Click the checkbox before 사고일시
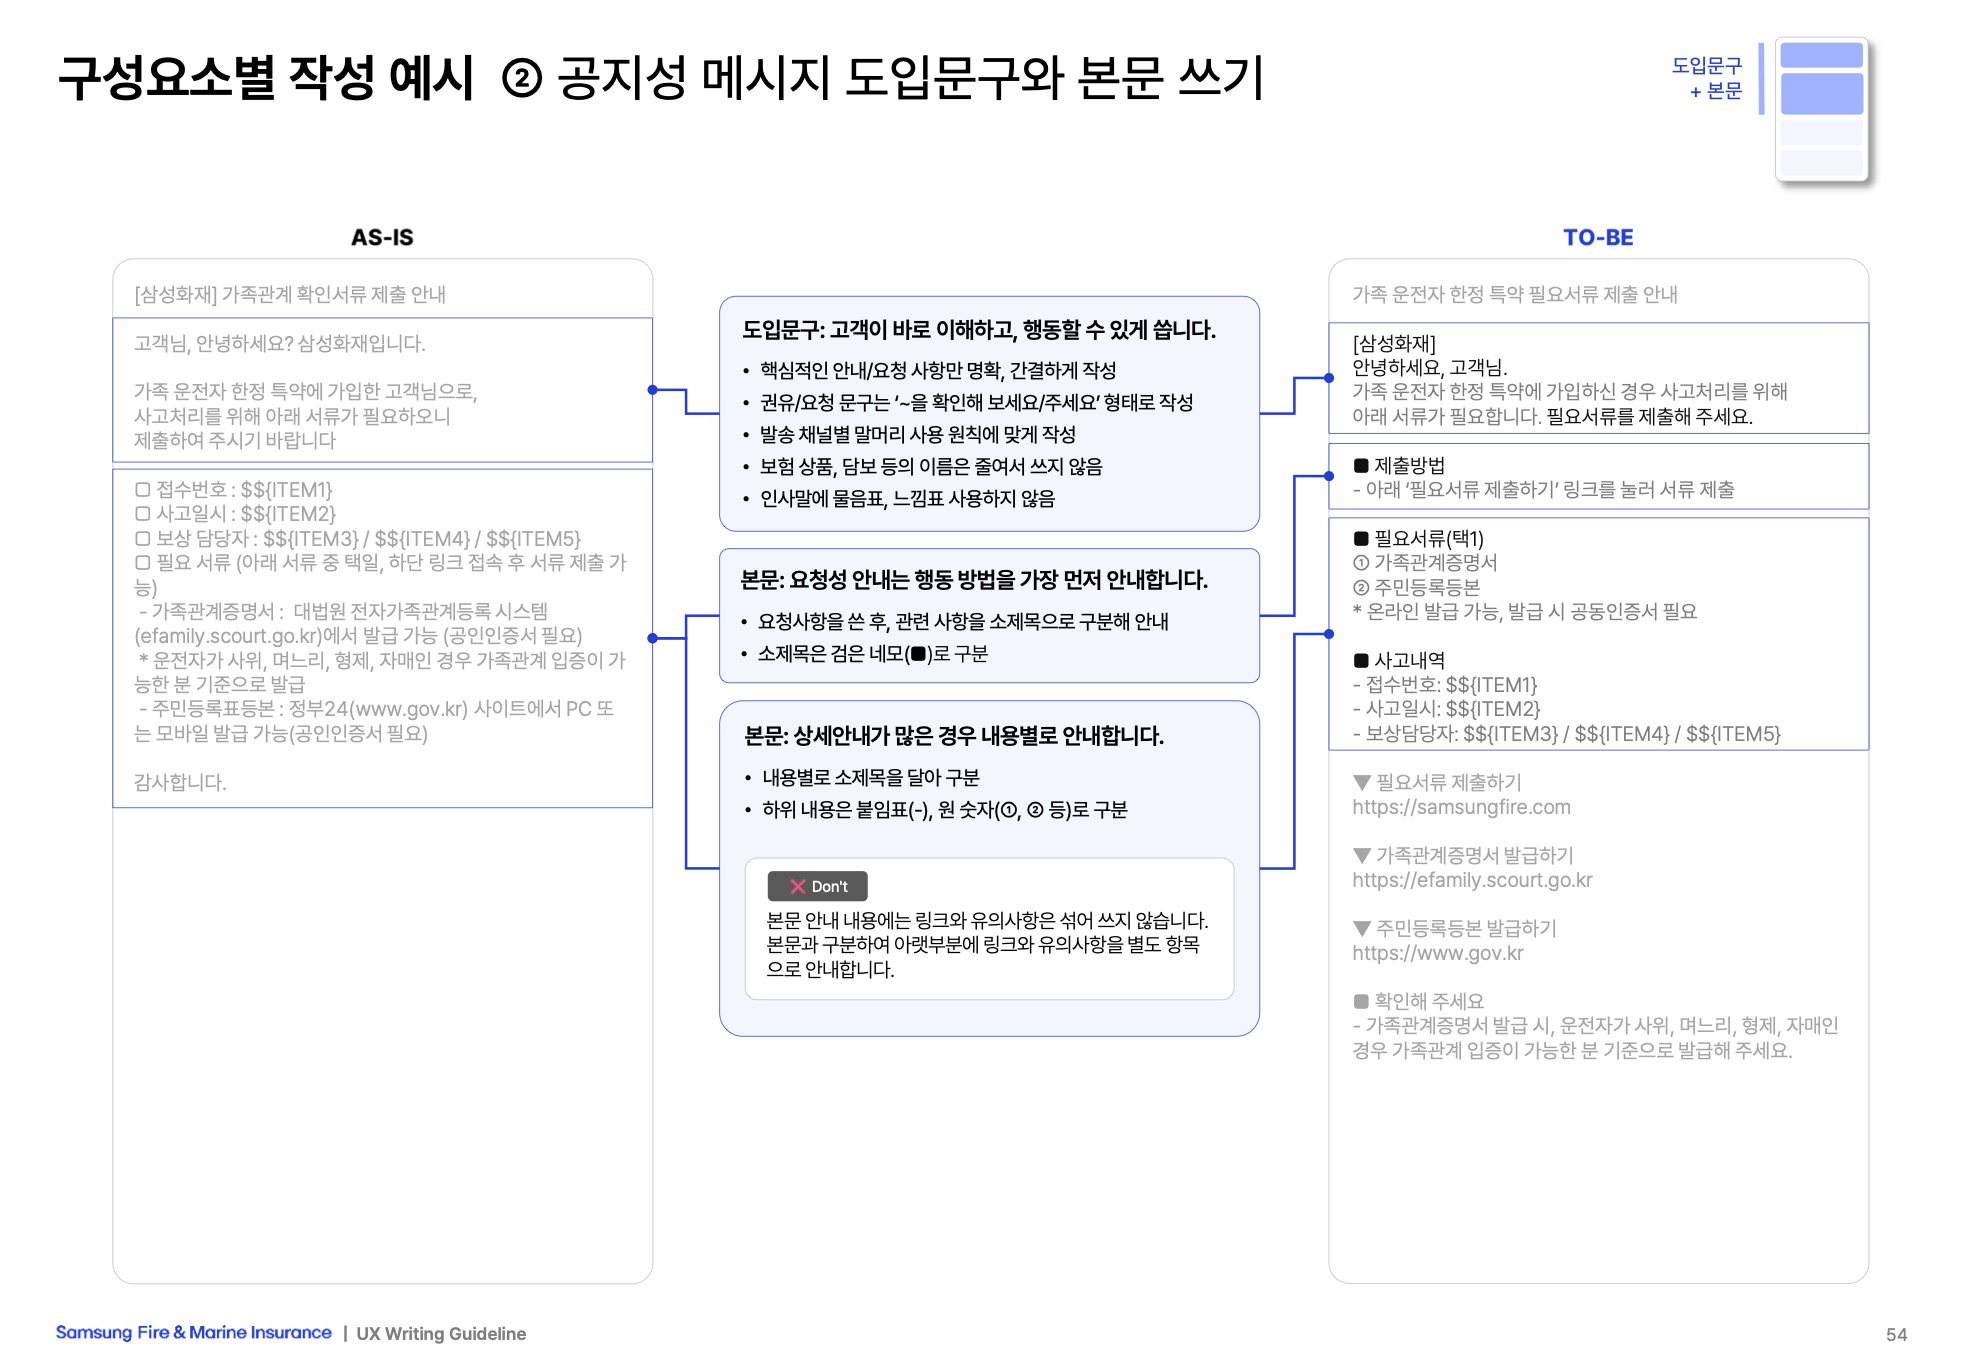The width and height of the screenshot is (1981, 1371). (x=143, y=514)
